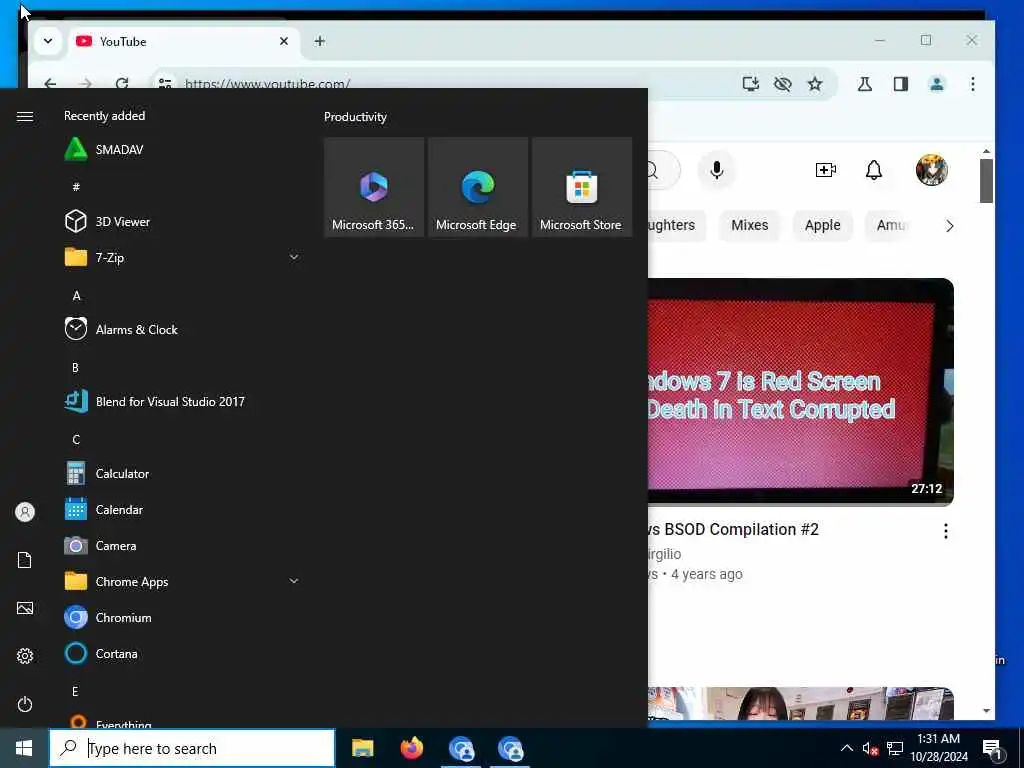Open the tab search dropdown
The height and width of the screenshot is (768, 1024).
[x=48, y=41]
